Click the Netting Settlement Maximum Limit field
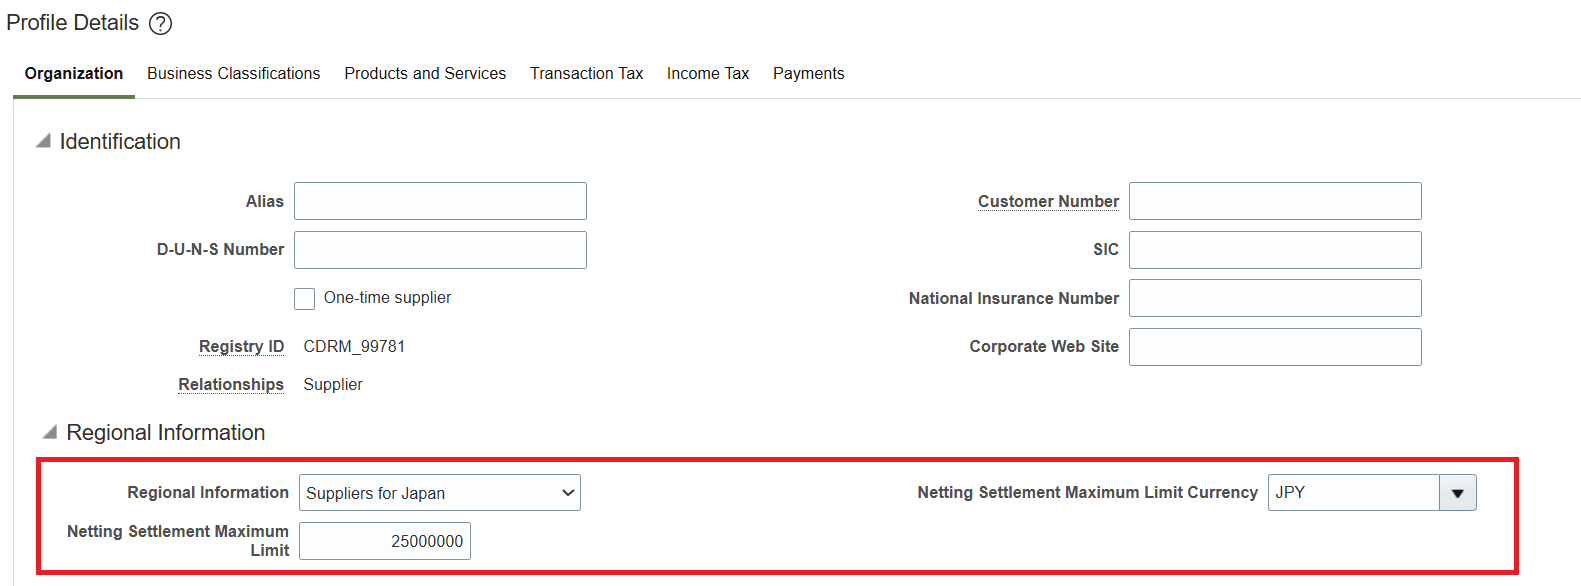 pyautogui.click(x=385, y=541)
